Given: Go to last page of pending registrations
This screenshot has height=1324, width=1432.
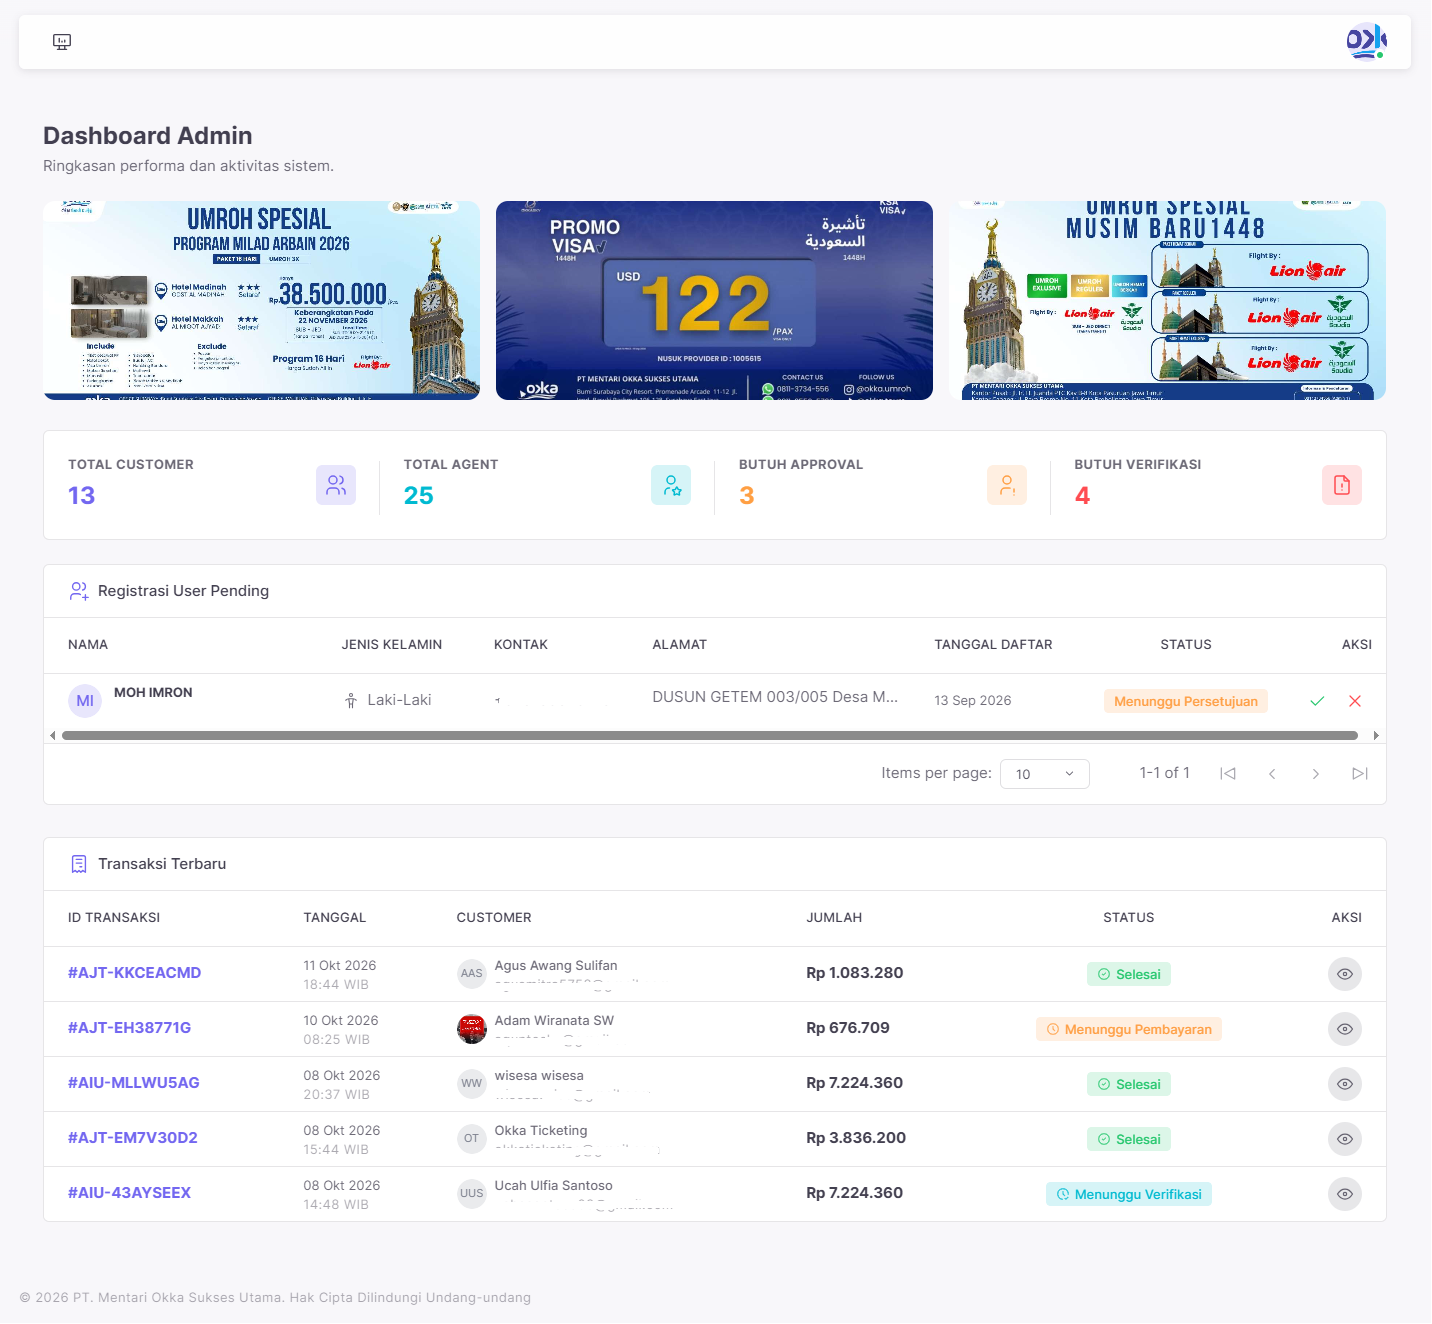Looking at the screenshot, I should point(1360,774).
